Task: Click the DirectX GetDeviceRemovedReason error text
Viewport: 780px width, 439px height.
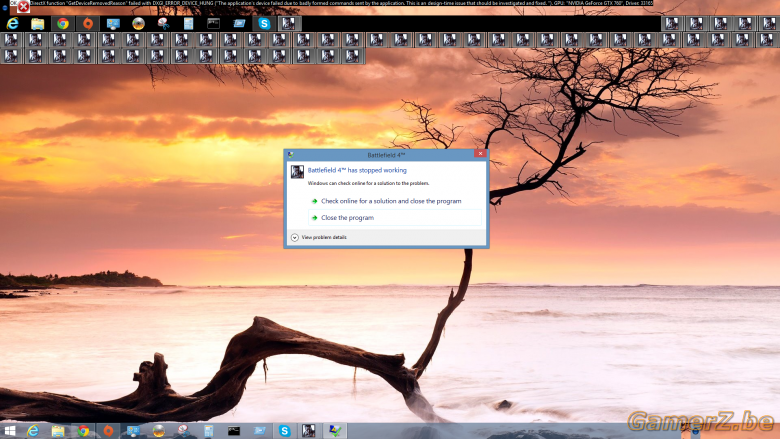Action: [341, 3]
